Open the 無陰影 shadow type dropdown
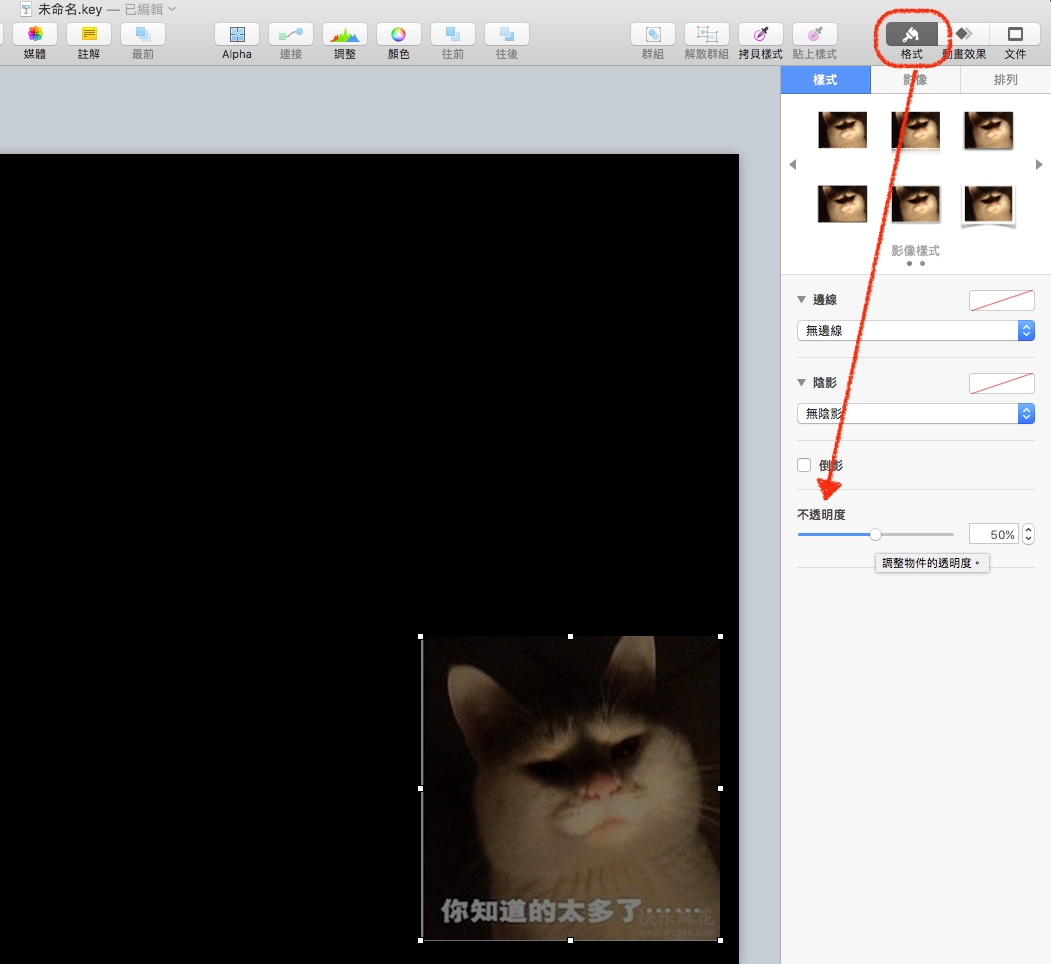This screenshot has width=1051, height=964. tap(915, 413)
